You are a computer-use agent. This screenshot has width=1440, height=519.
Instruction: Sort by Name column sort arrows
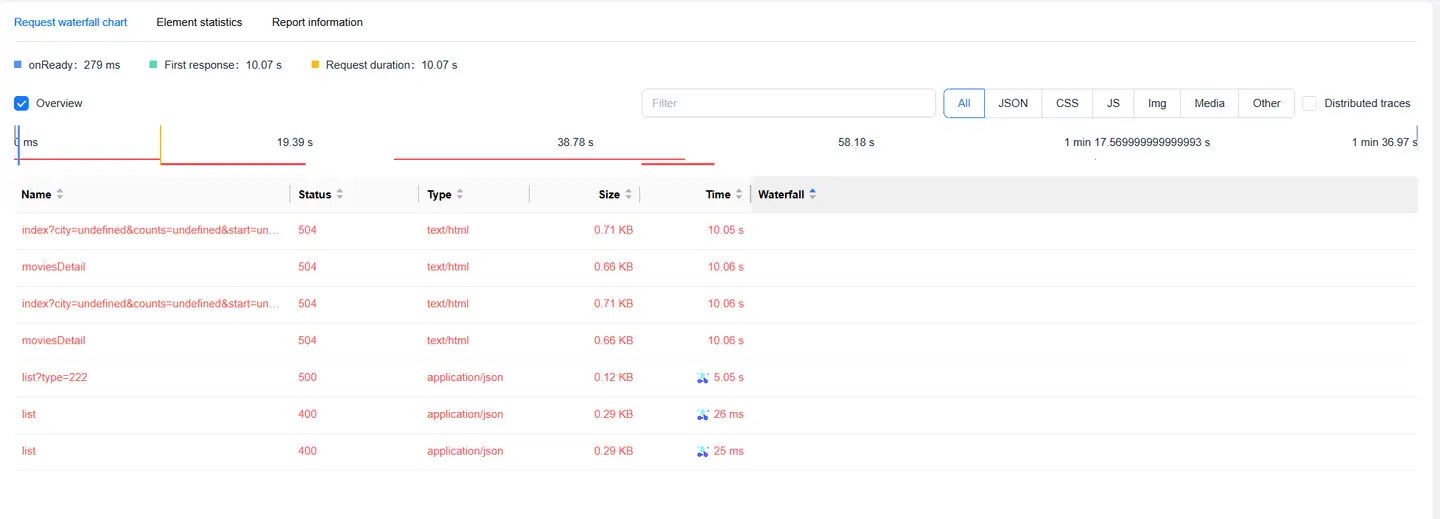tap(60, 195)
